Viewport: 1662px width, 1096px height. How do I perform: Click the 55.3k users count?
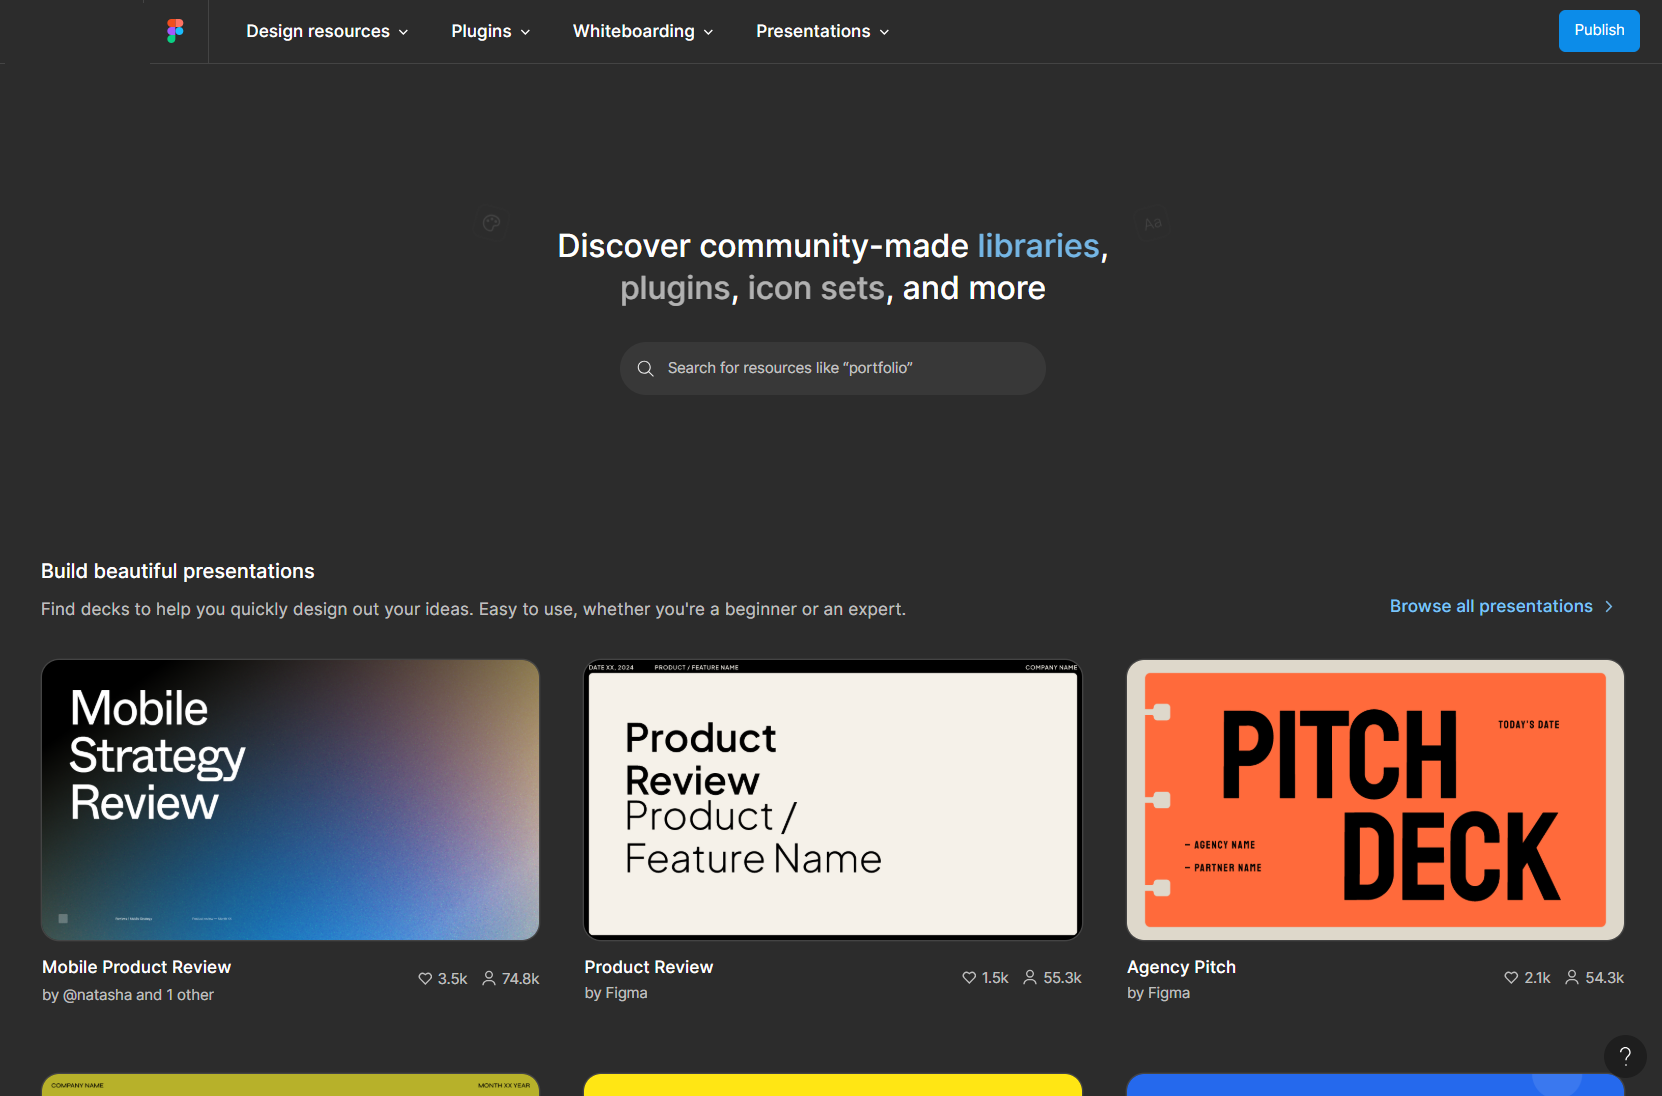[x=1062, y=978]
